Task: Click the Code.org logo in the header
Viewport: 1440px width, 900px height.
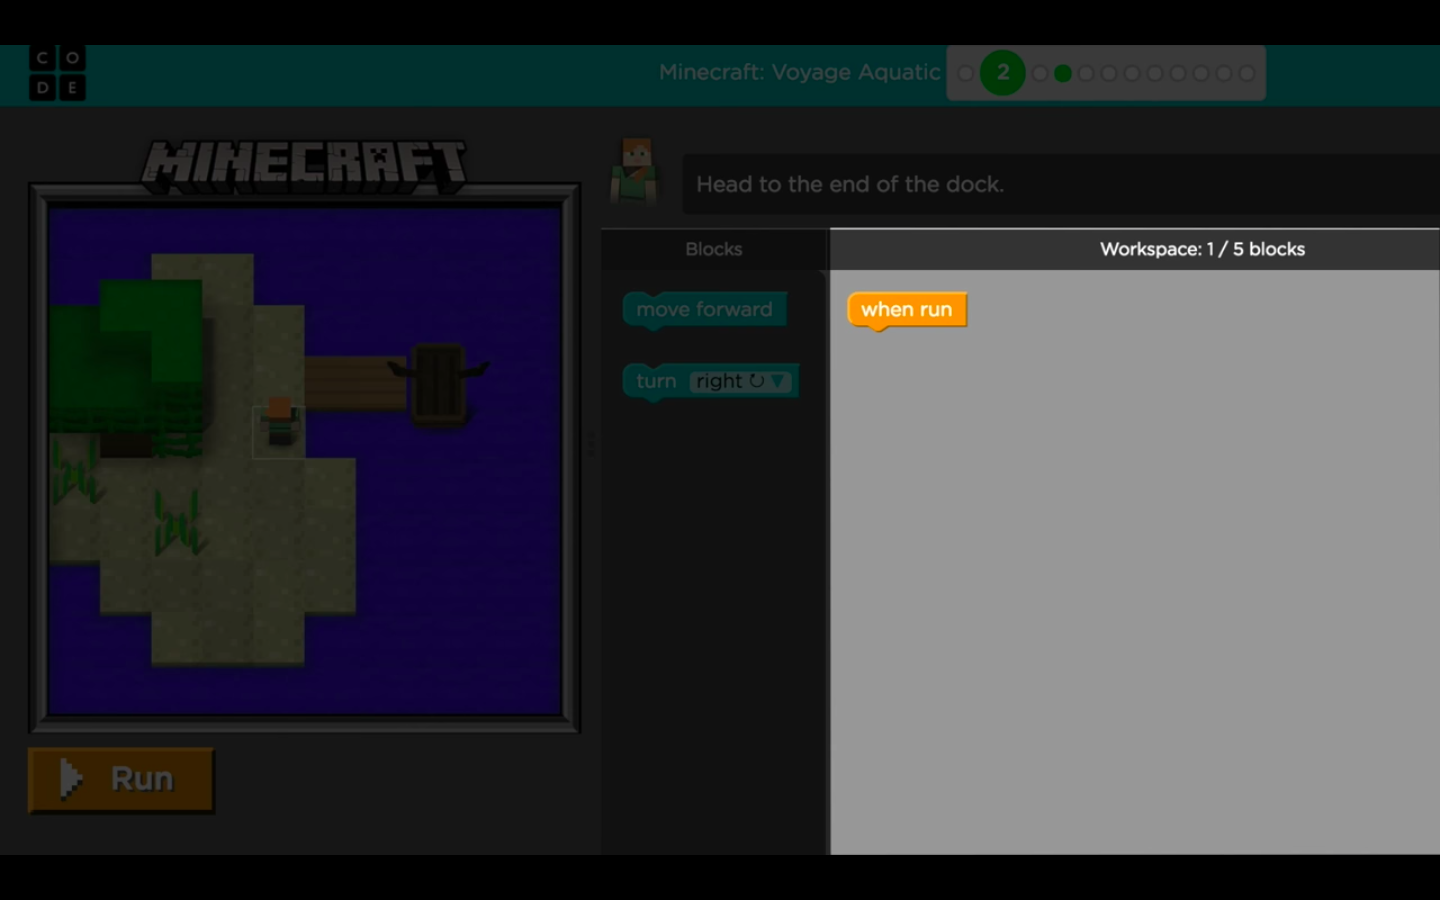Action: pos(57,73)
